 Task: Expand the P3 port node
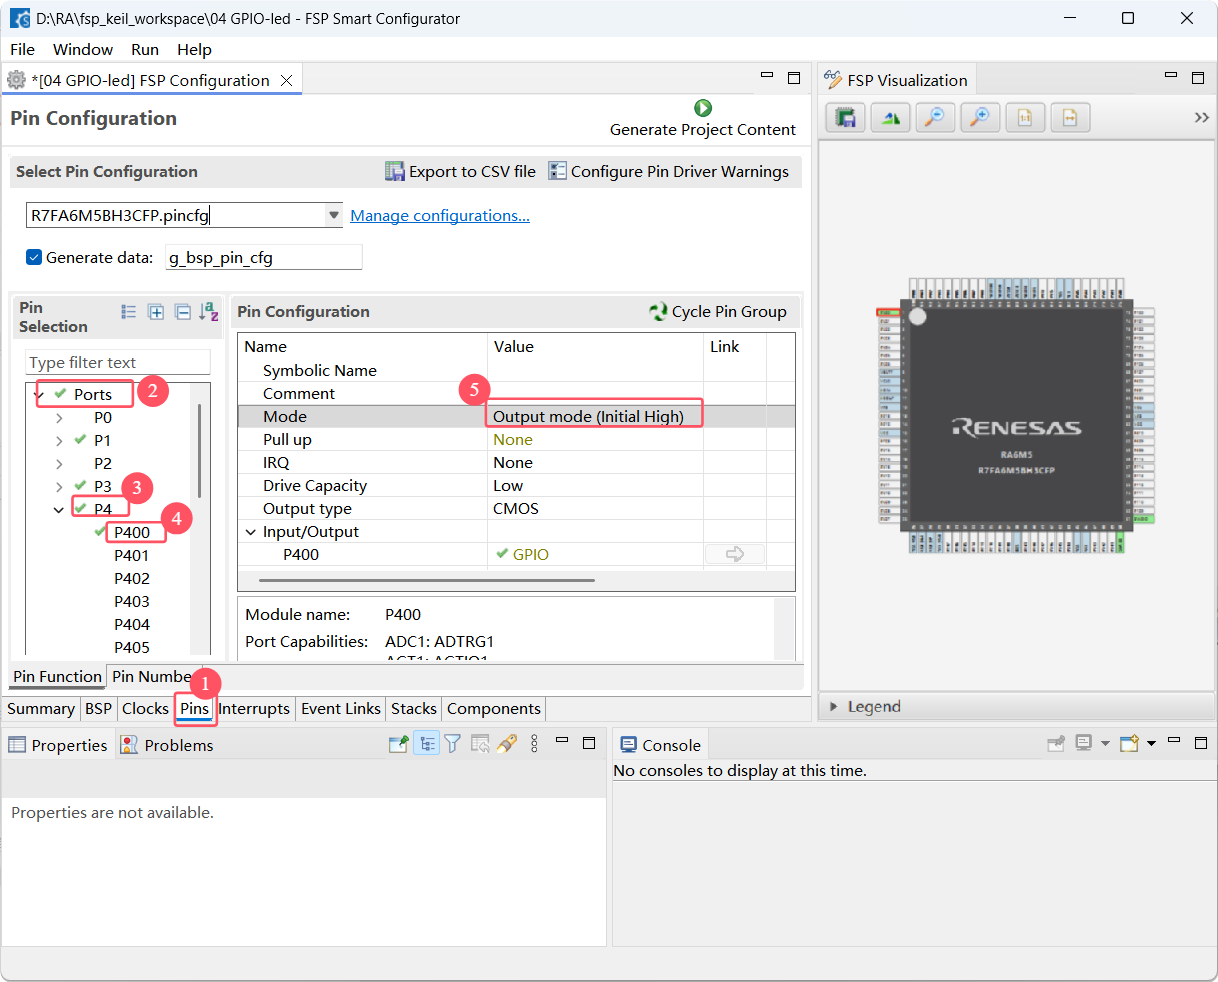pyautogui.click(x=59, y=487)
